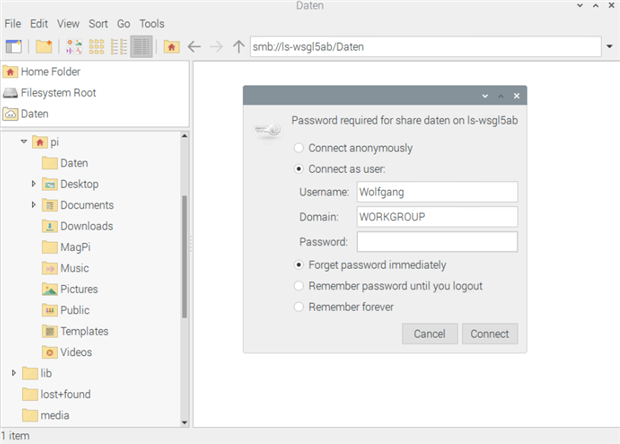This screenshot has width=620, height=444.
Task: Go to home folder via toolbar icon
Action: 172,46
